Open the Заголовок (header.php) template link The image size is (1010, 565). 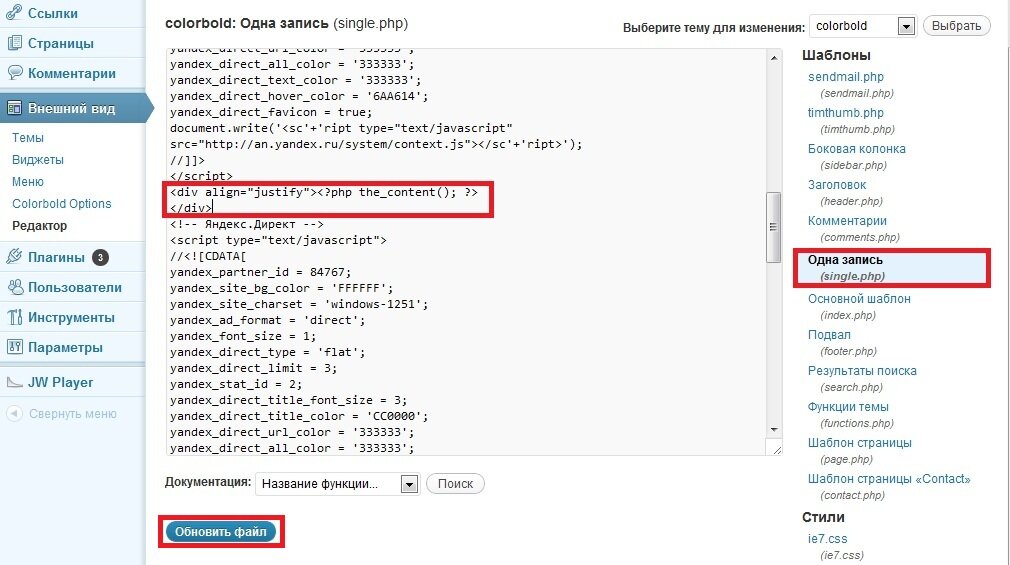837,185
